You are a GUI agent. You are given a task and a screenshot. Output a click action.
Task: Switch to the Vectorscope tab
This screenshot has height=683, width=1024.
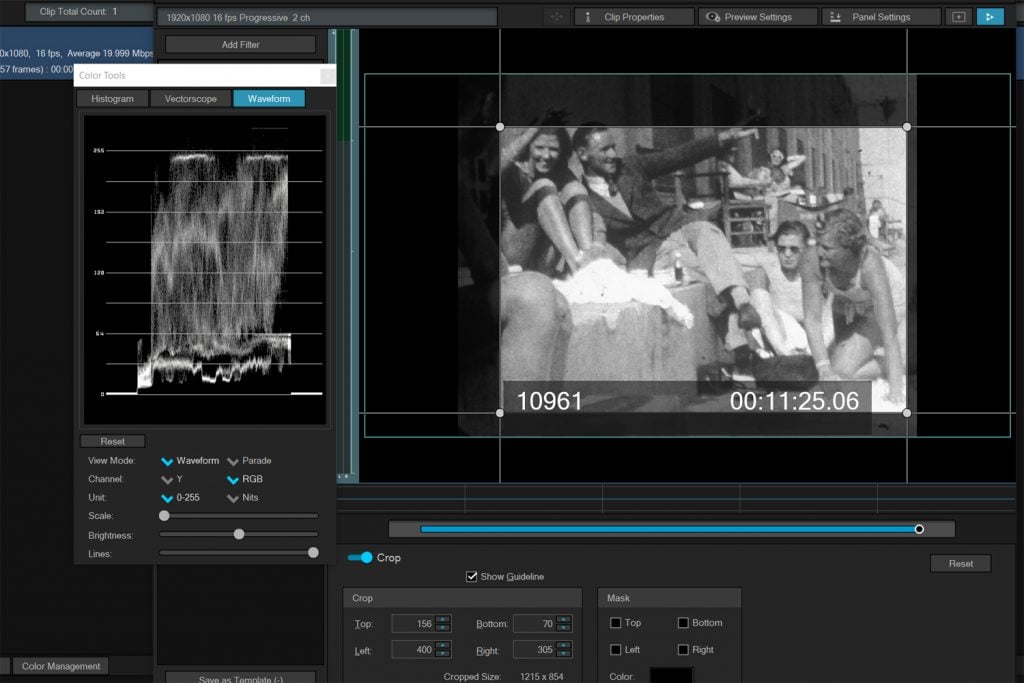[190, 99]
